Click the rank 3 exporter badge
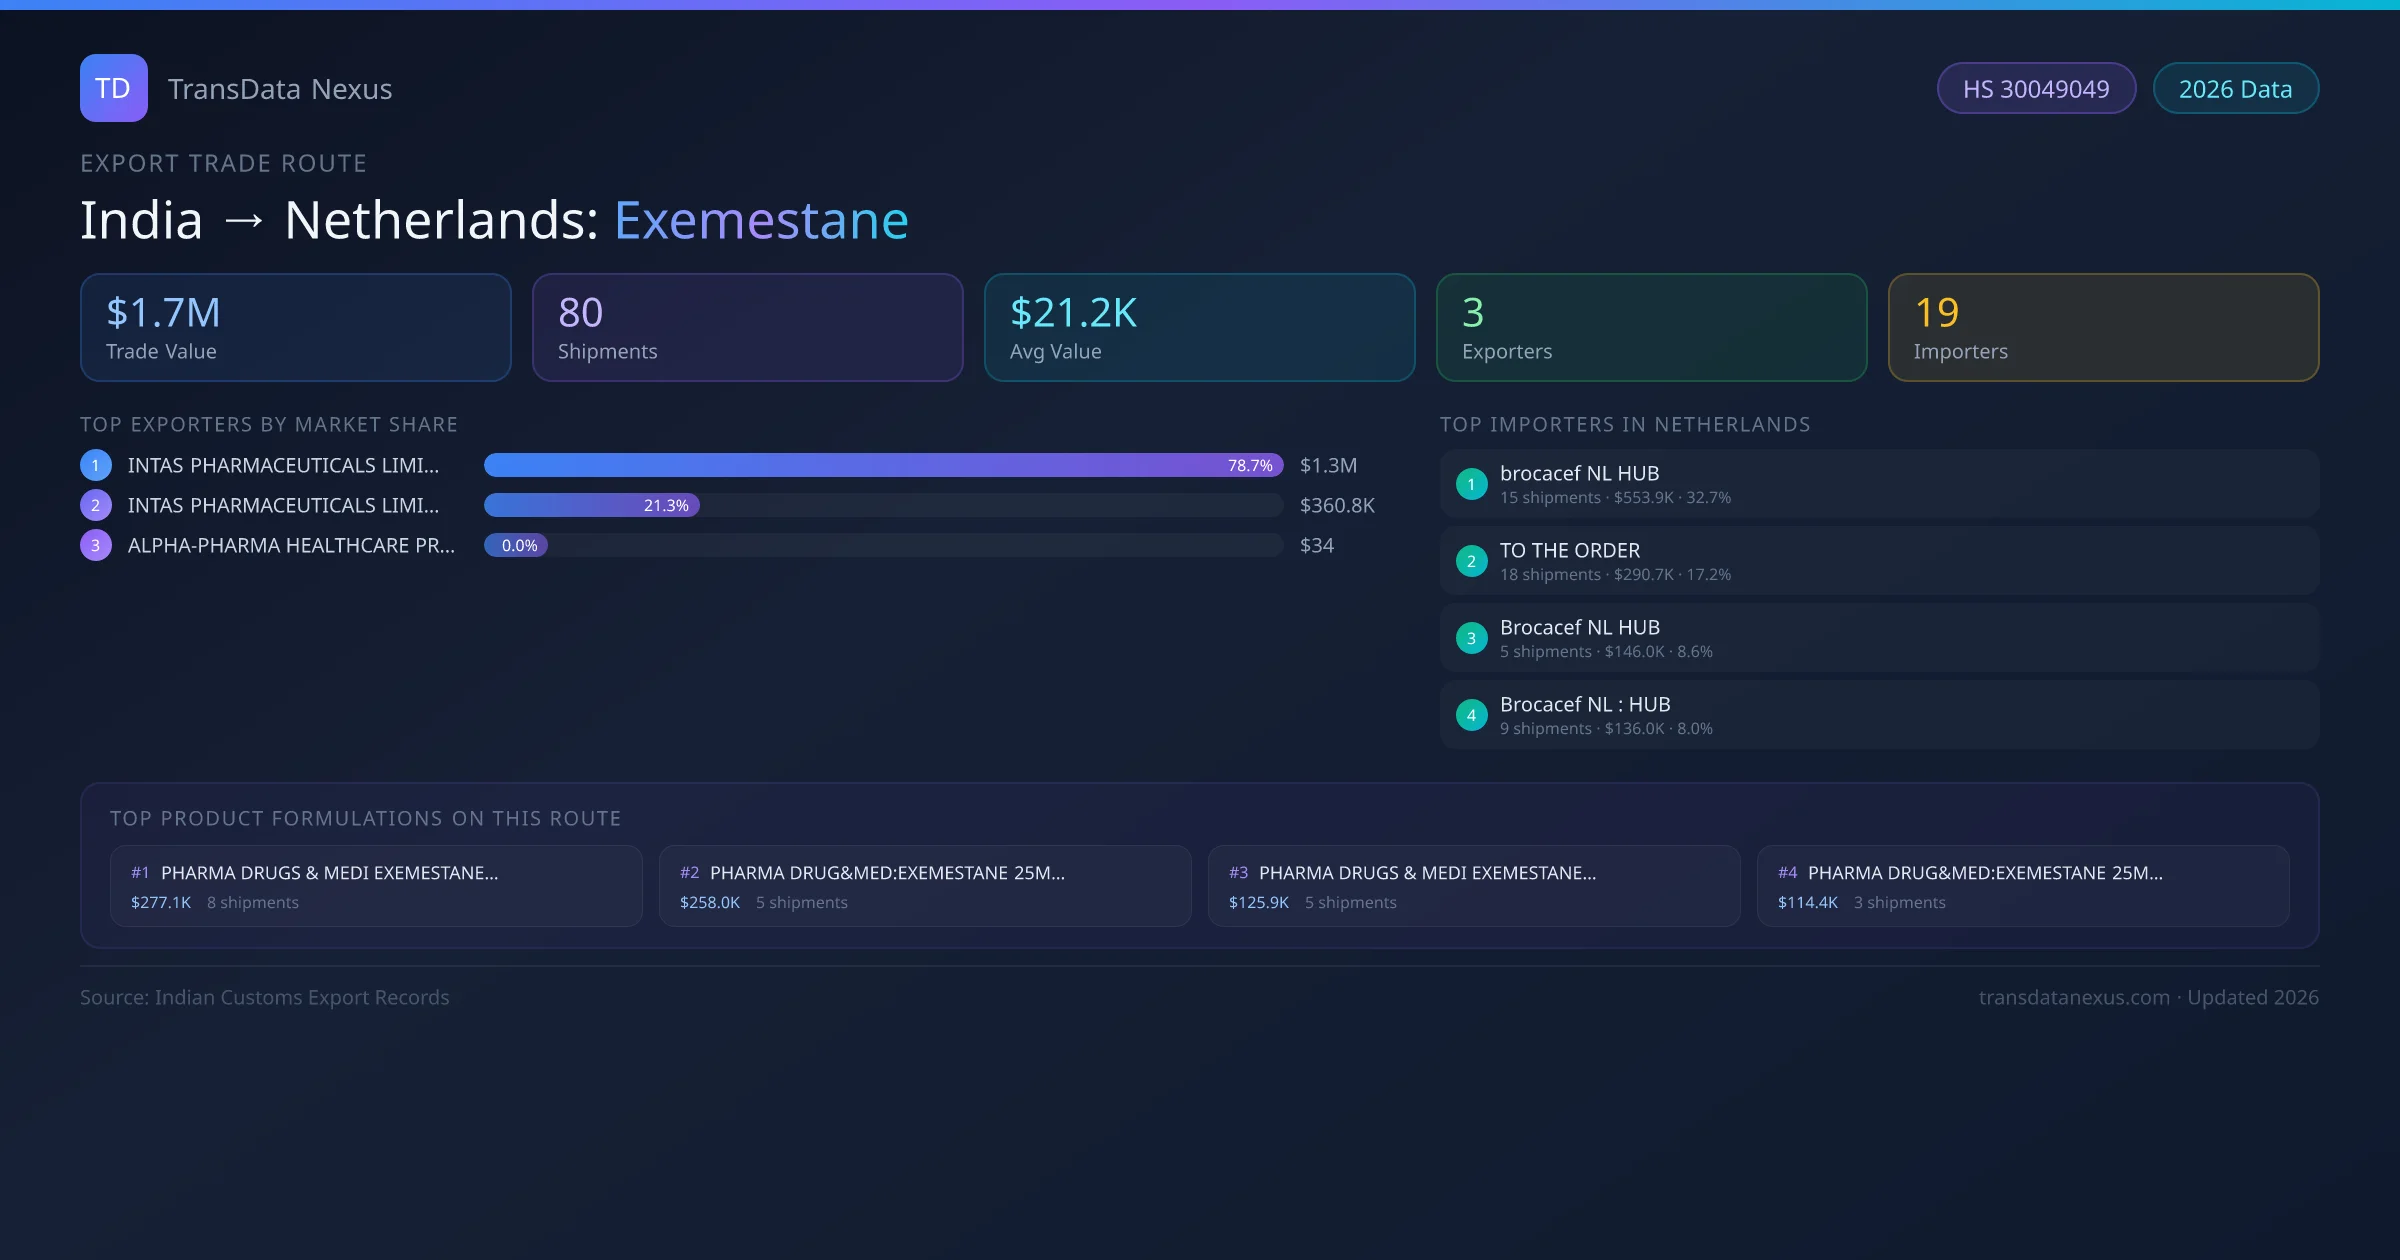The height and width of the screenshot is (1260, 2400). [x=96, y=545]
